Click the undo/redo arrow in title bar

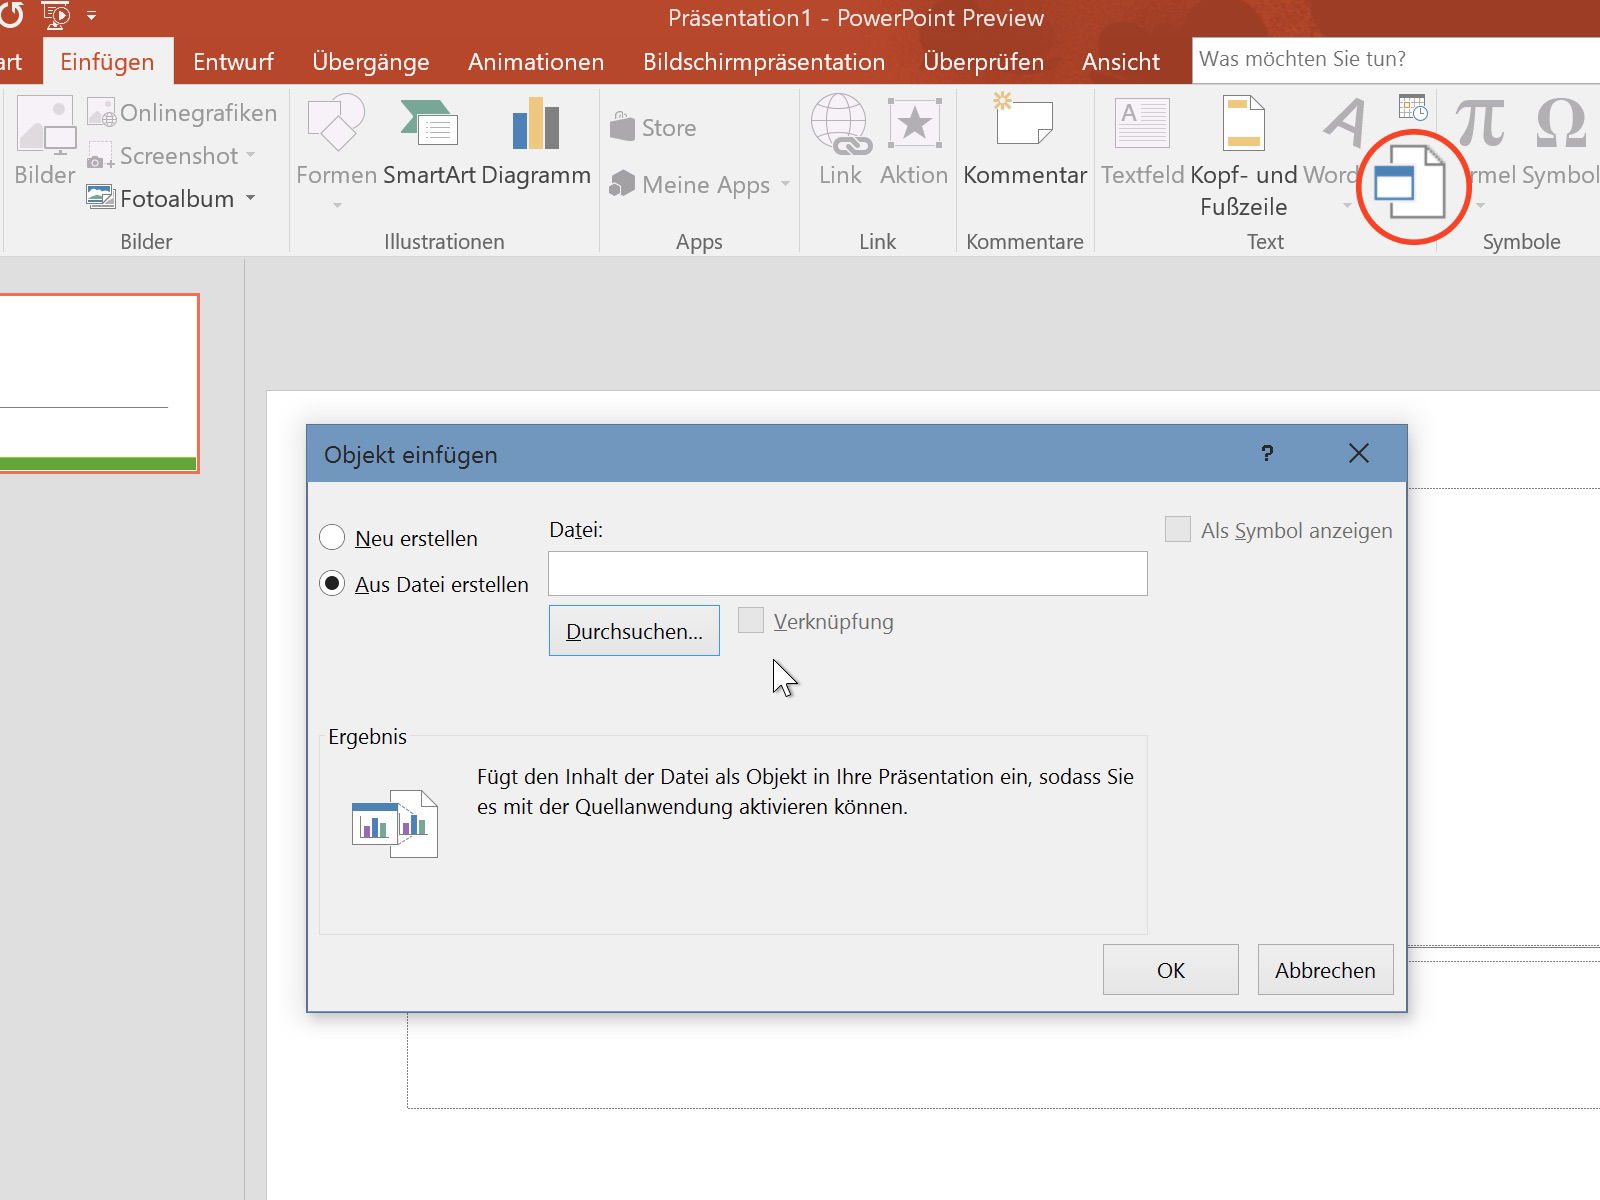[x=11, y=15]
